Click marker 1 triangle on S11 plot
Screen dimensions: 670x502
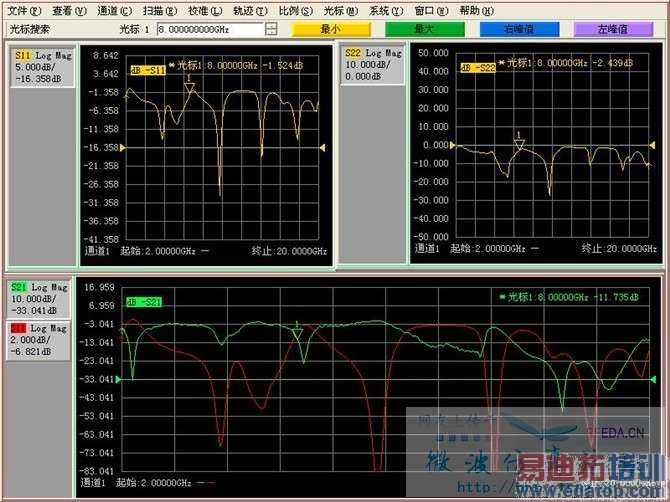[189, 88]
